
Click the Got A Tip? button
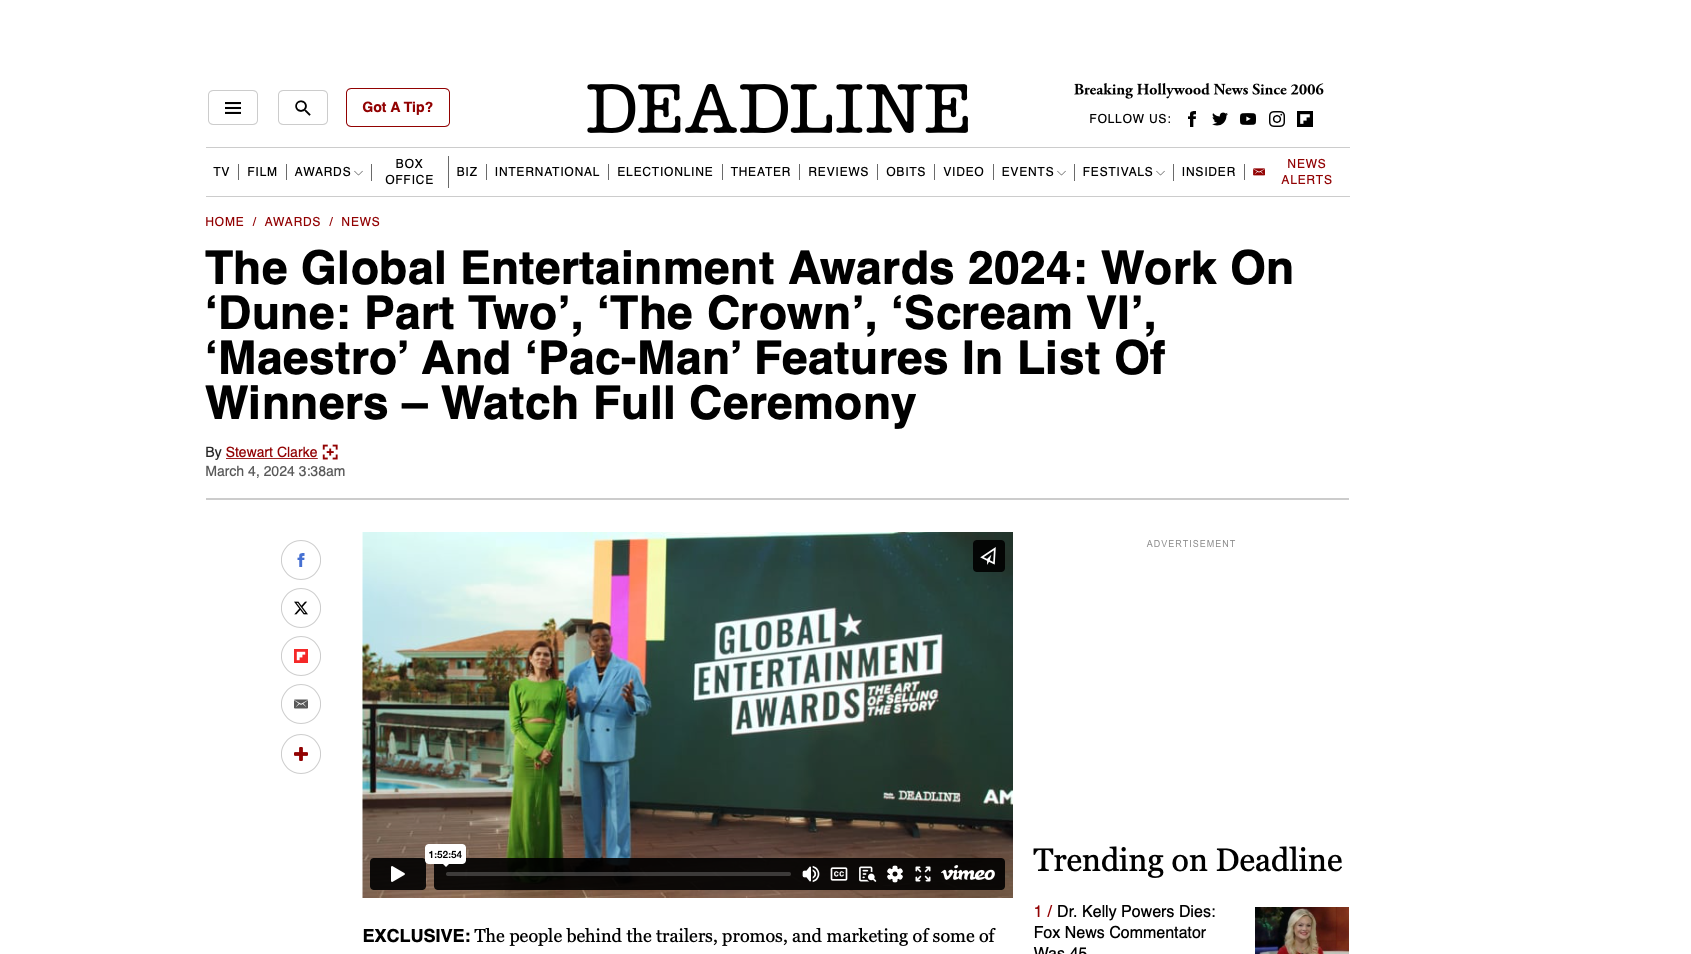click(x=398, y=107)
